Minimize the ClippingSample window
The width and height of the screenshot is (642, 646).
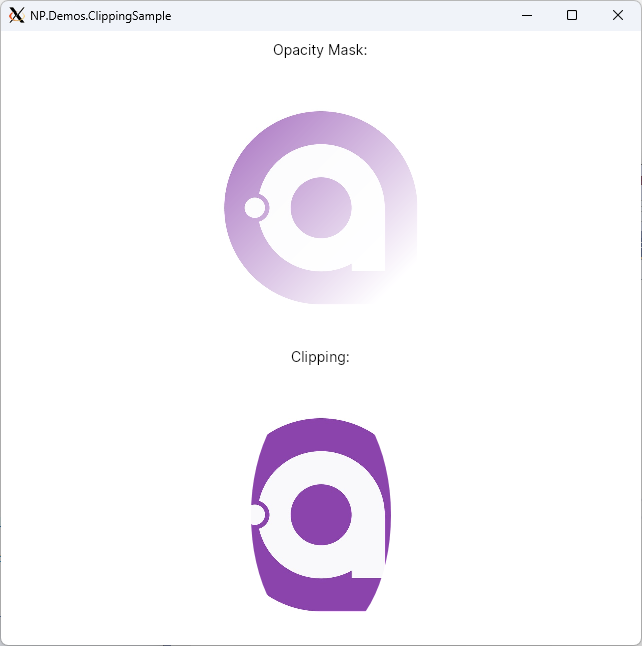[x=527, y=16]
